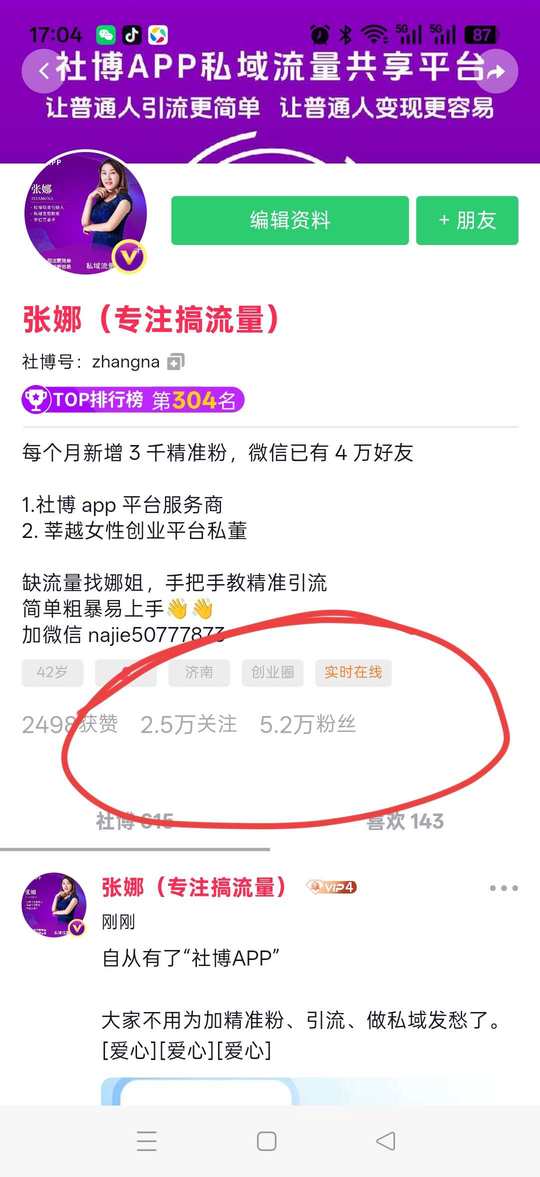
Task: Open the three-dot menu on the post
Action: (x=503, y=888)
